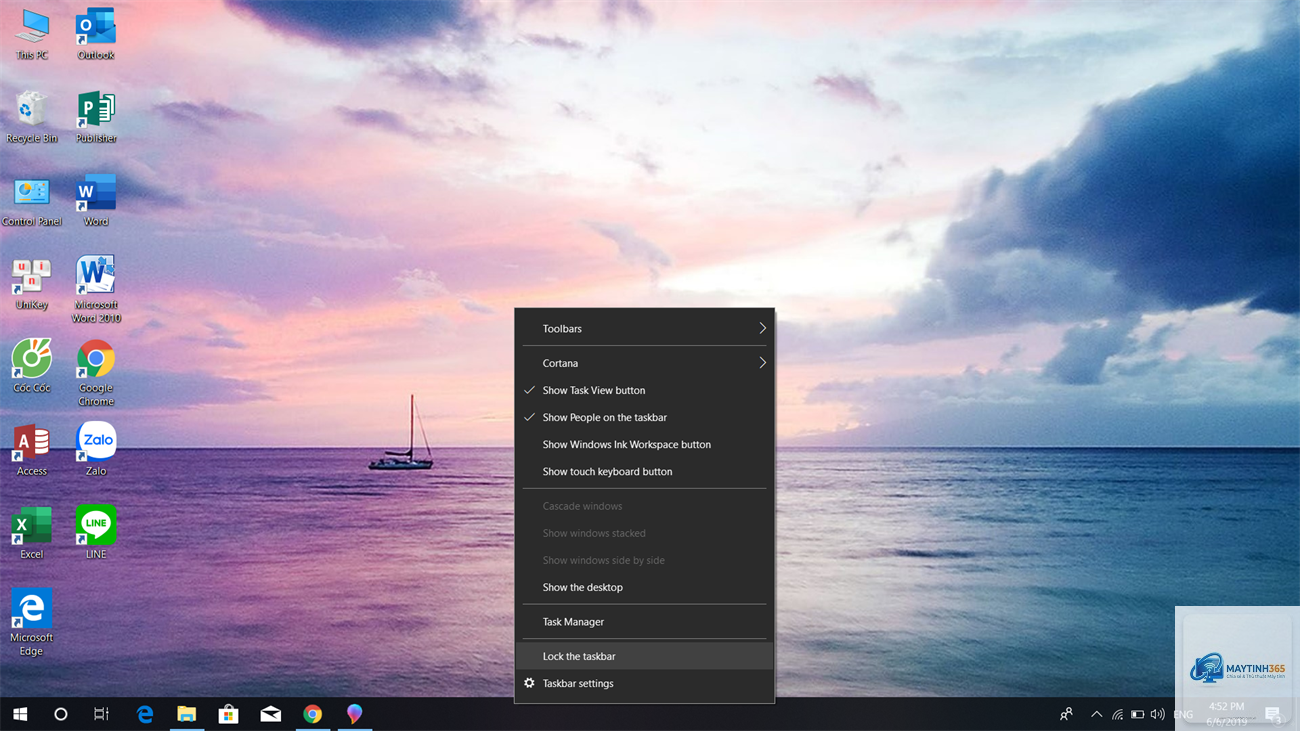Uncheck Show Task View button
The width and height of the screenshot is (1300, 731).
coord(645,390)
